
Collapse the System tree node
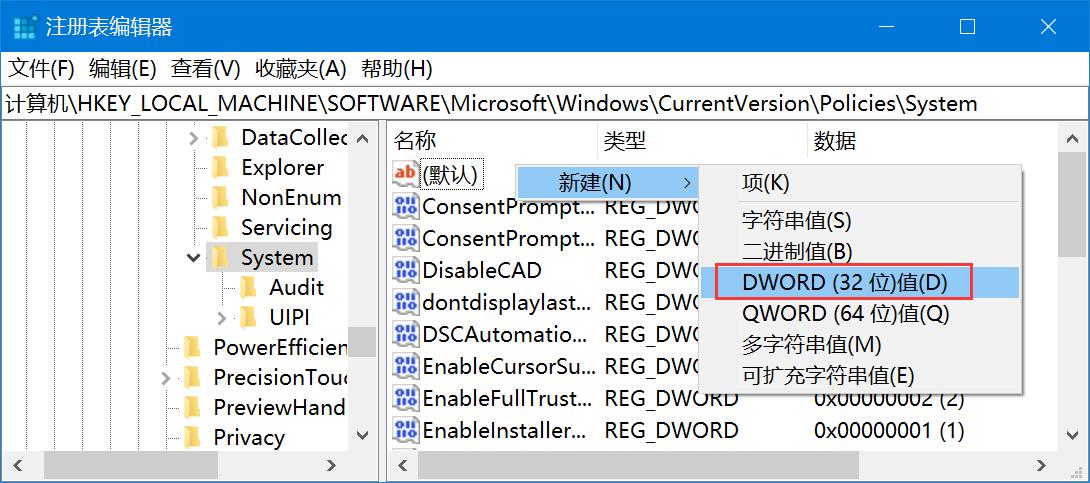pos(193,258)
